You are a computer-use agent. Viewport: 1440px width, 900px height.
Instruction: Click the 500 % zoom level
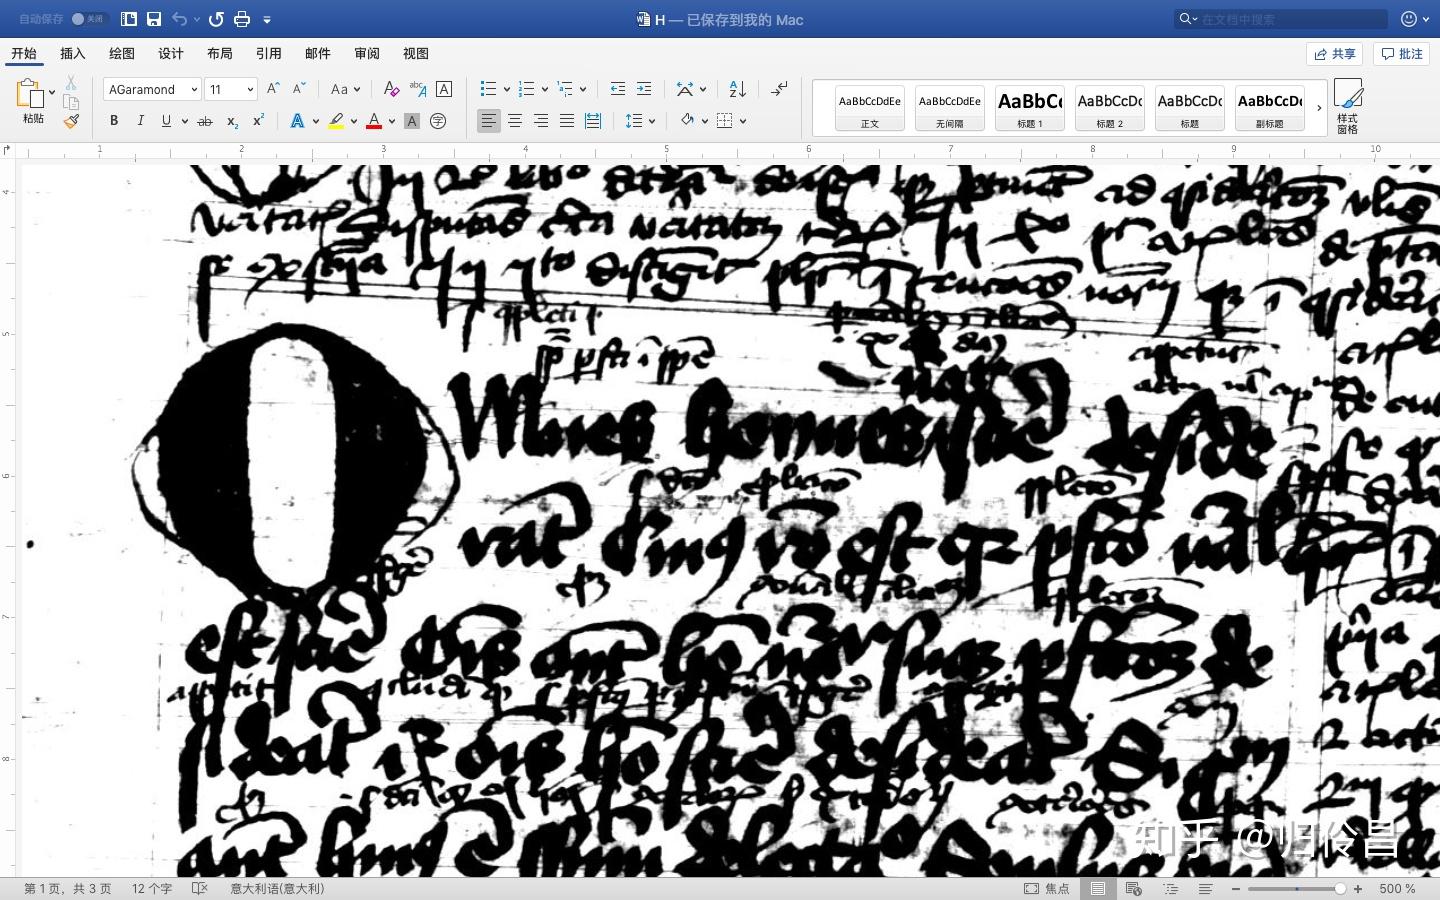[x=1397, y=888]
